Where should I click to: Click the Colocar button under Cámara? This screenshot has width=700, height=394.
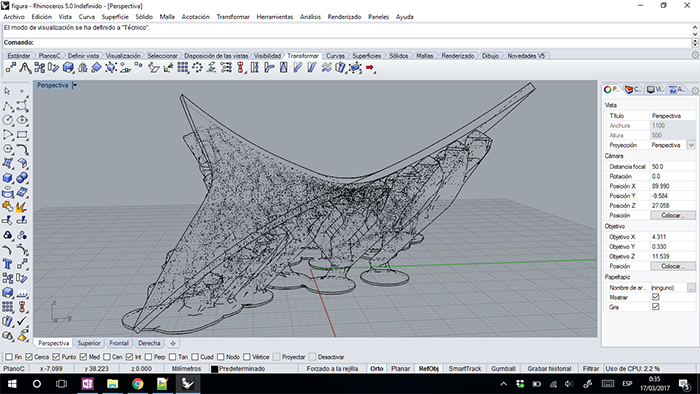coord(673,216)
